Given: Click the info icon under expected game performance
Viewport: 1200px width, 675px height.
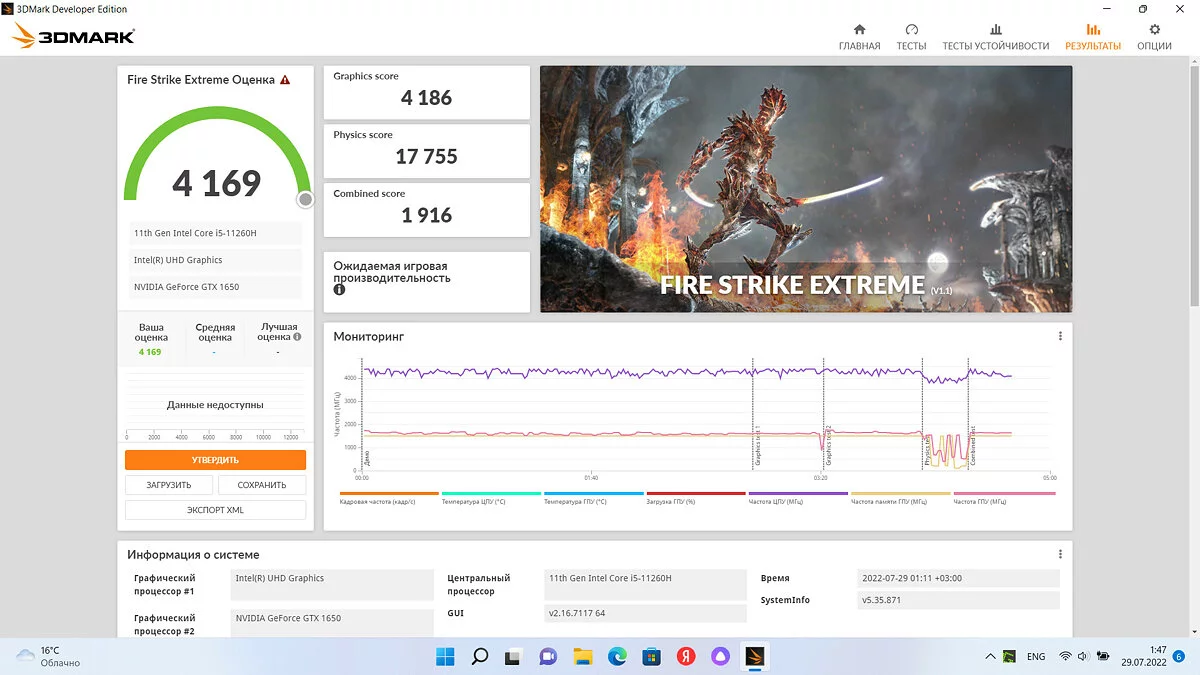Looking at the screenshot, I should point(339,290).
